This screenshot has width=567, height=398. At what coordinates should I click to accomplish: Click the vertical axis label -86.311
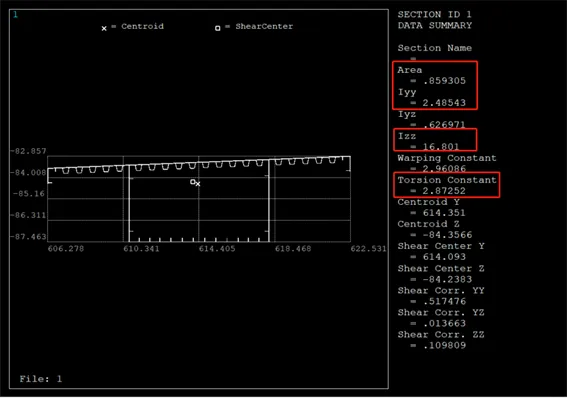click(28, 215)
